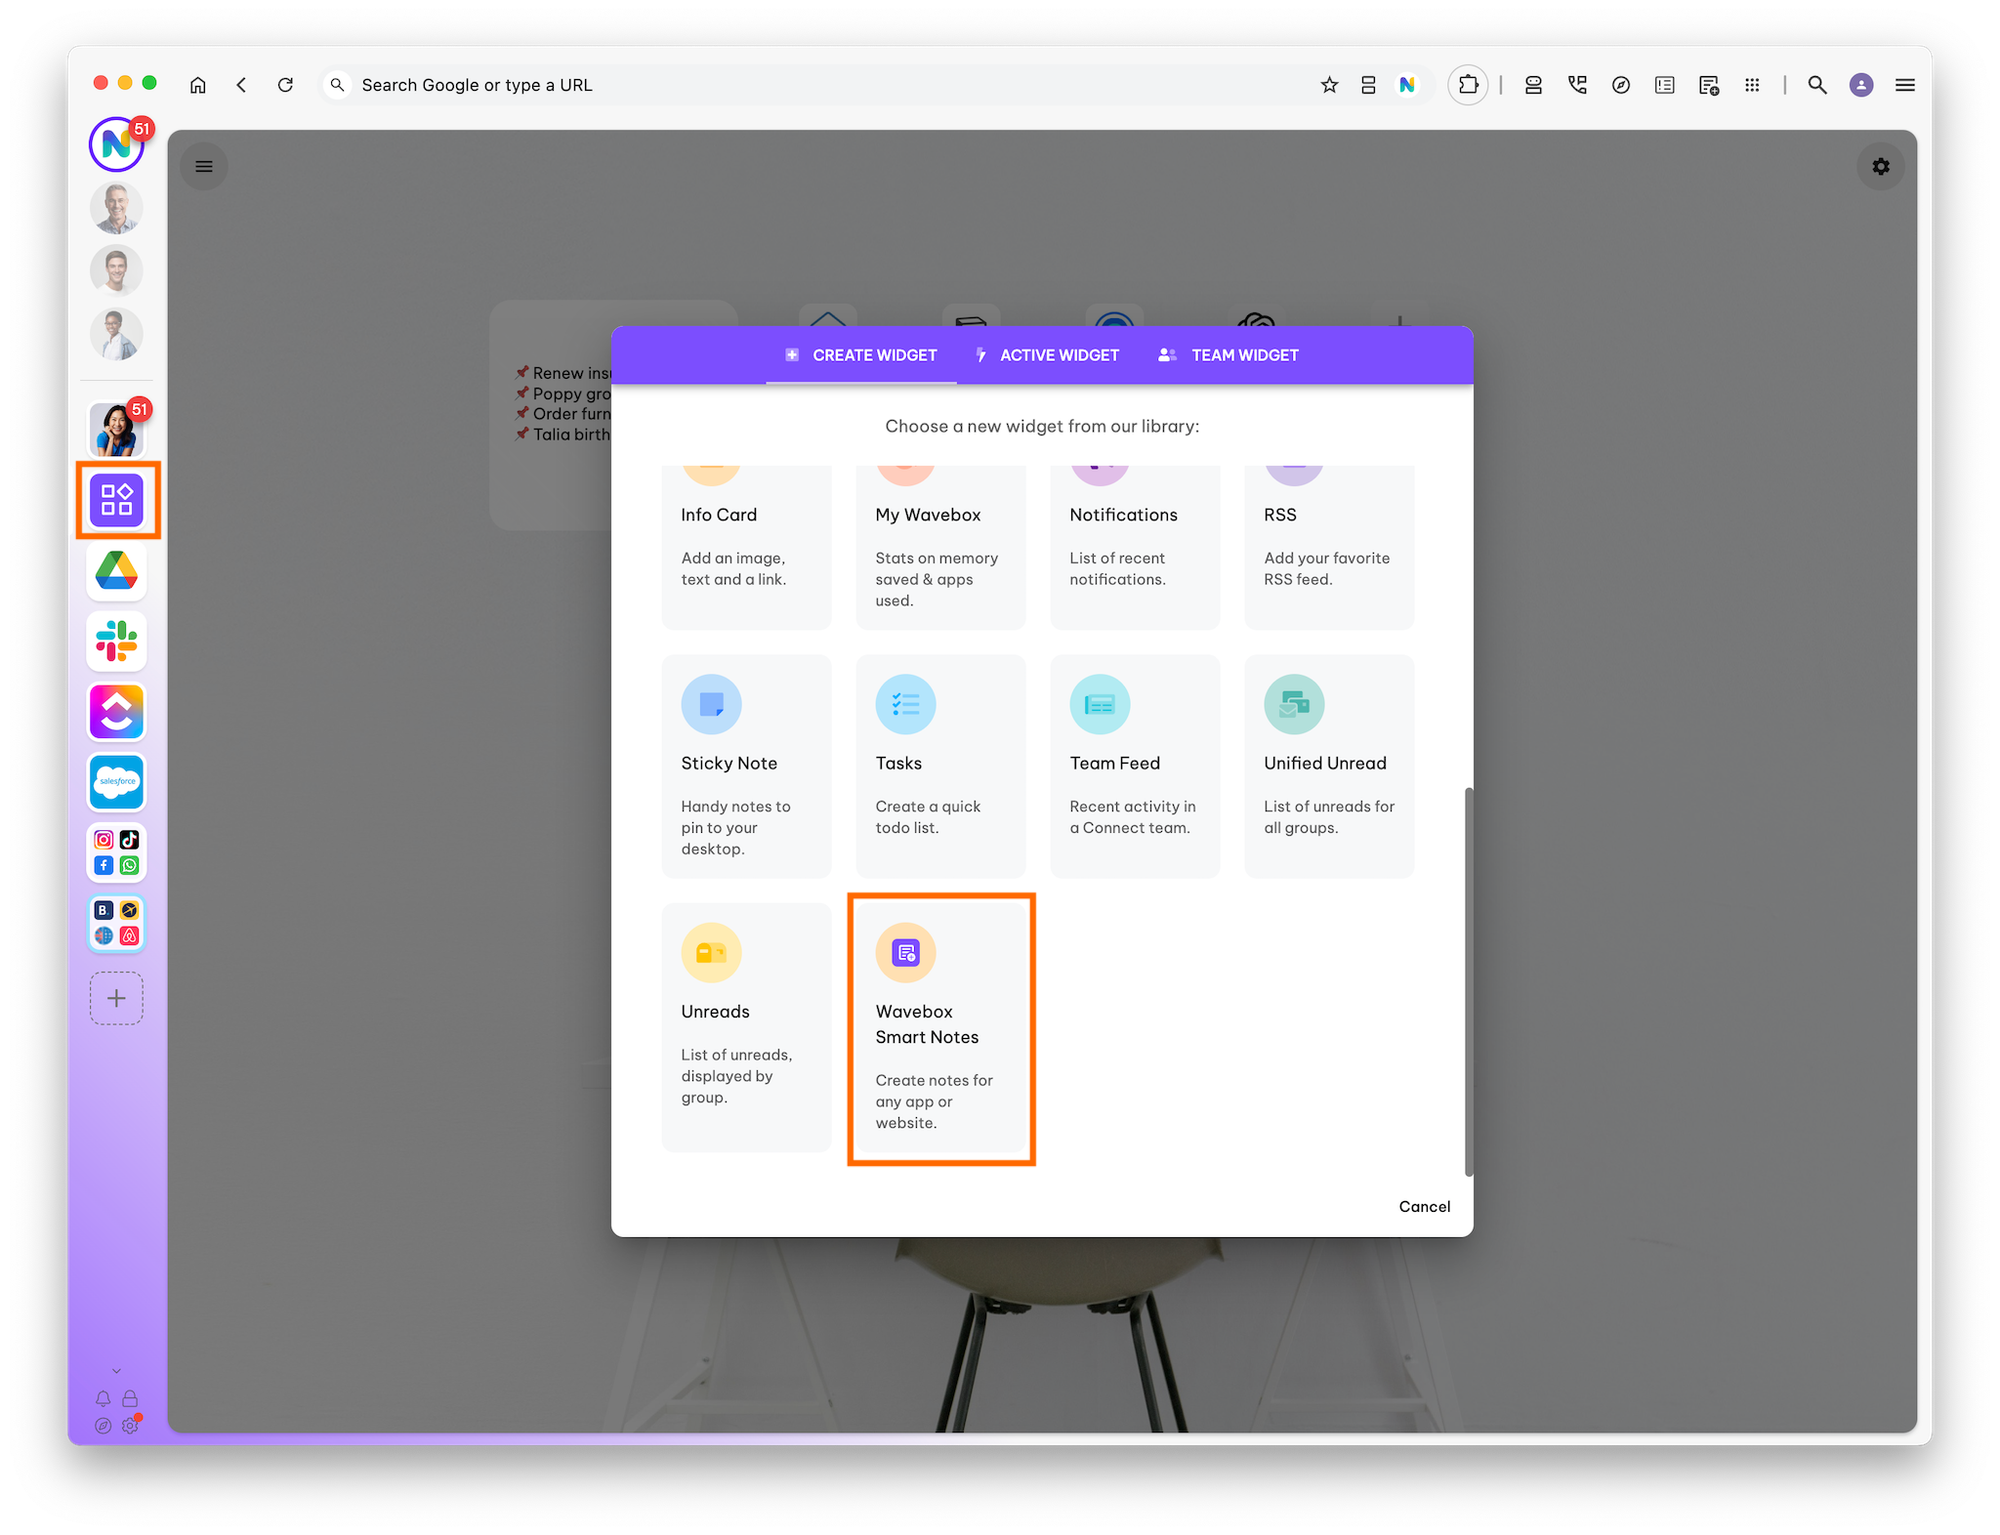Open the profile avatar in toolbar
The width and height of the screenshot is (2000, 1535).
[1861, 85]
